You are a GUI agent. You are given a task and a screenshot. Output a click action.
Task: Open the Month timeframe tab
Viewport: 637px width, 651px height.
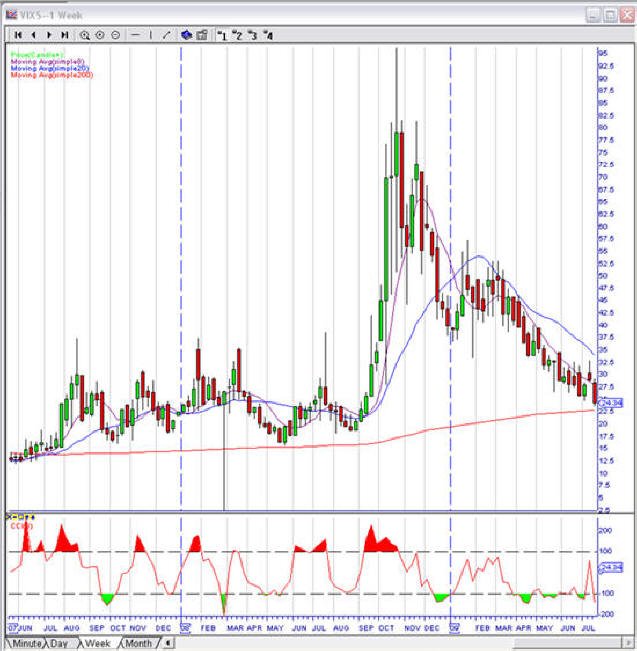click(x=139, y=643)
